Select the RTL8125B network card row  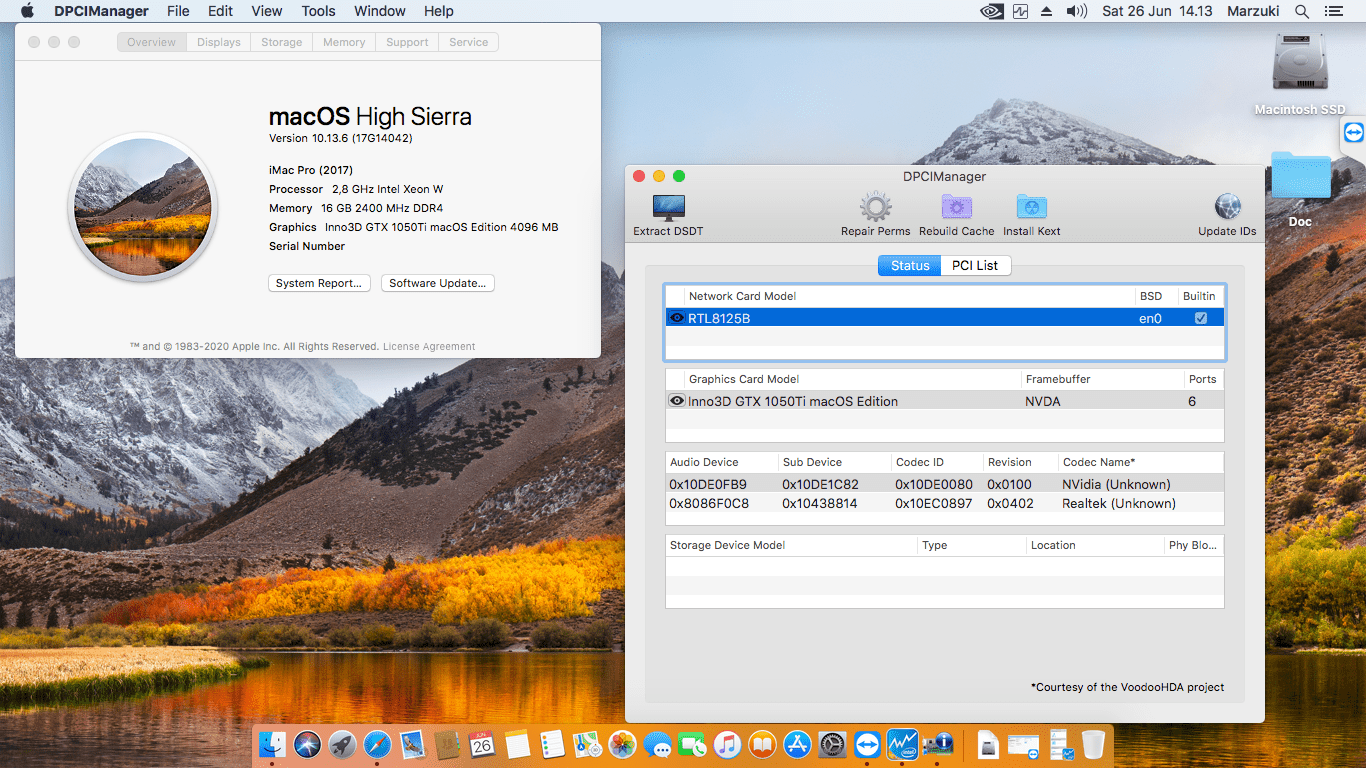click(945, 318)
